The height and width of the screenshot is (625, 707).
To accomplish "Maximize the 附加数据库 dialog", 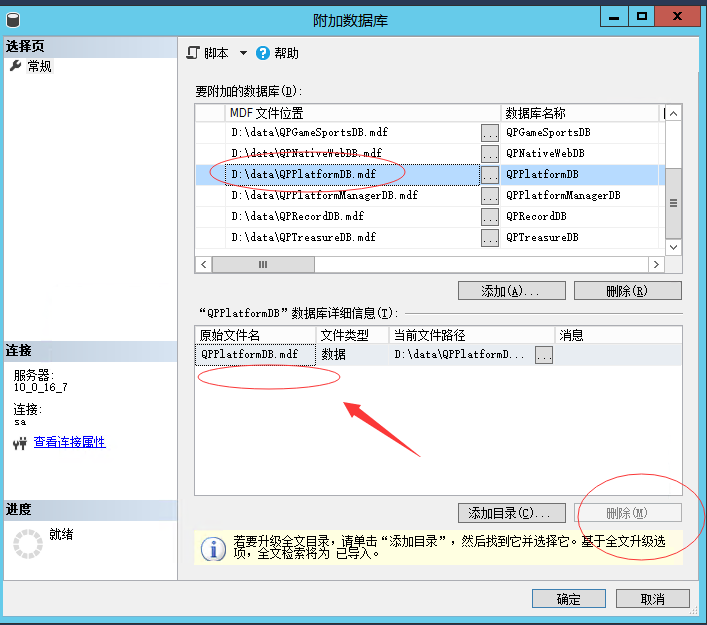I will tap(641, 17).
